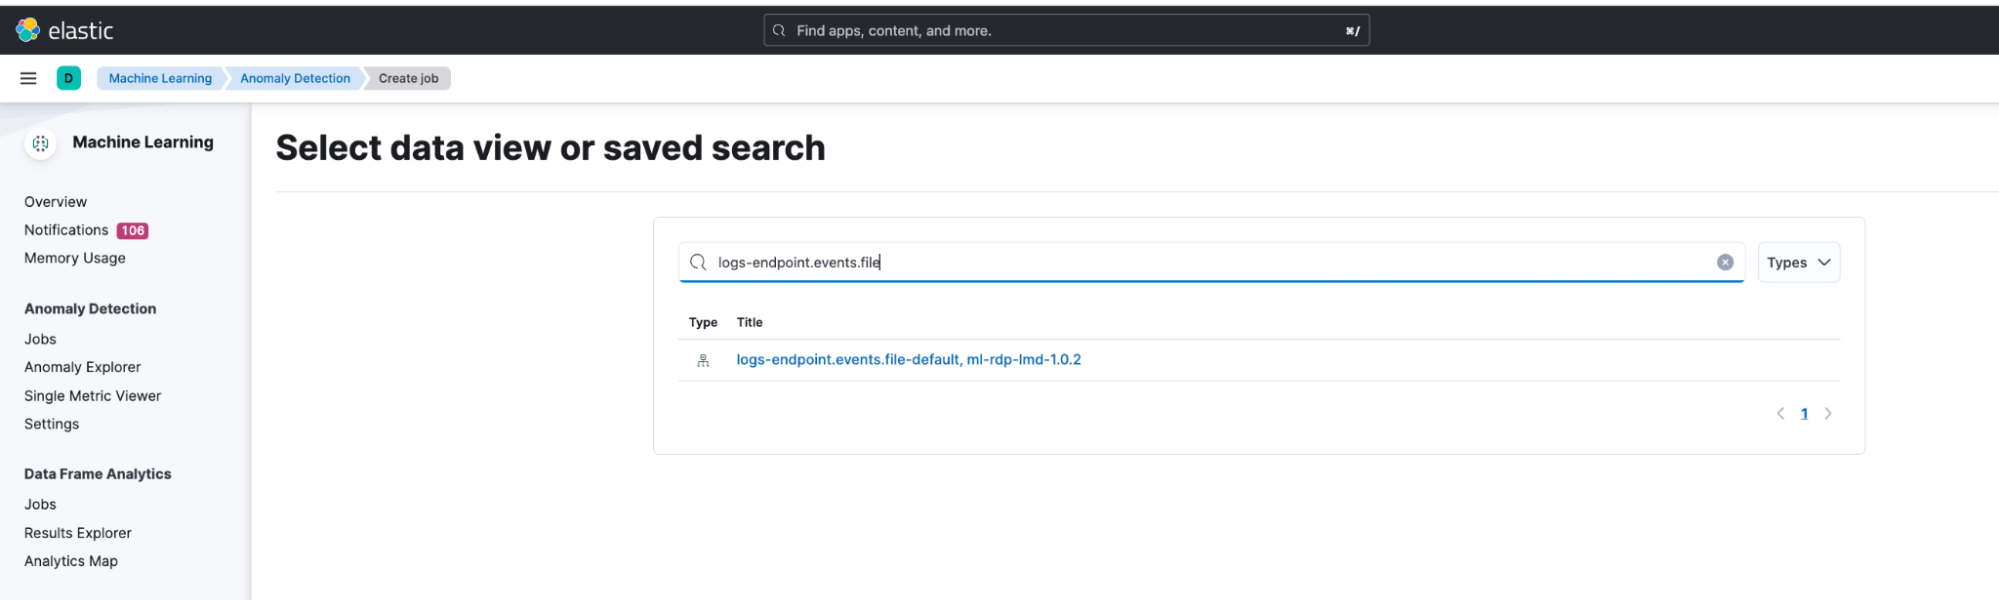The image size is (1999, 601).
Task: Open Anomaly Explorer
Action: [x=82, y=367]
